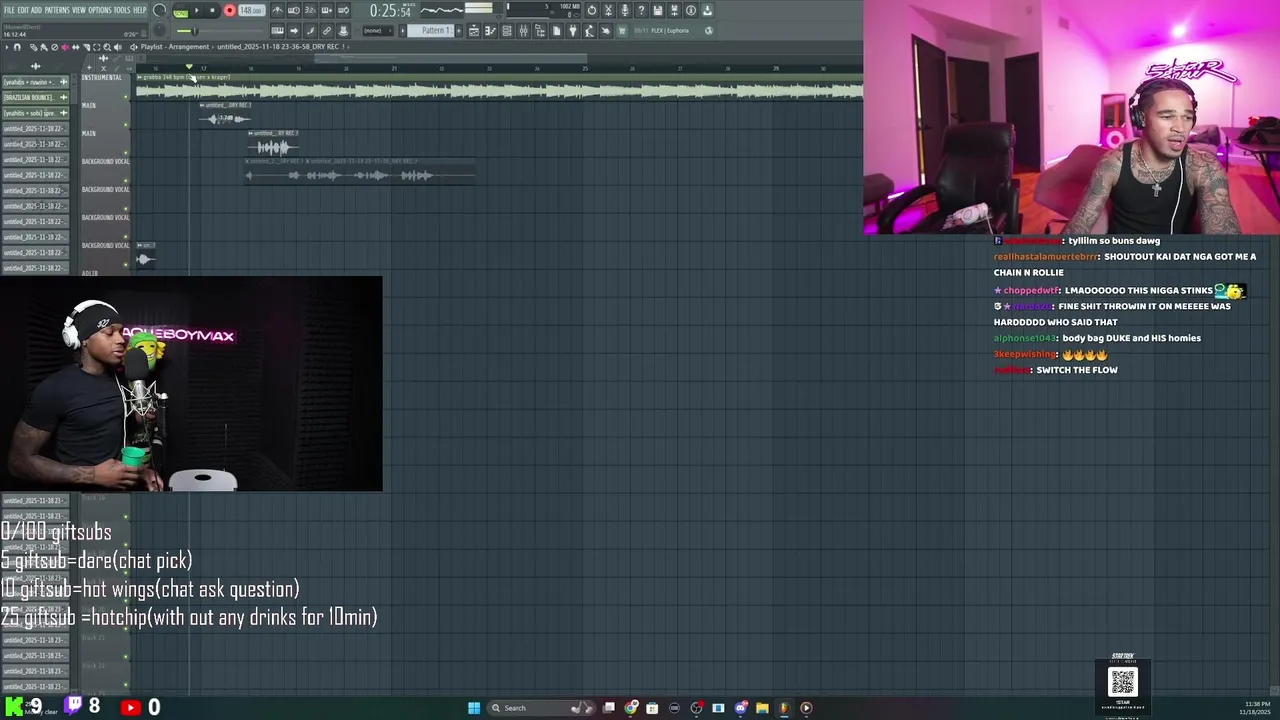Toggle loop recording icon
Image resolution: width=1280 pixels, height=720 pixels.
coord(343,10)
